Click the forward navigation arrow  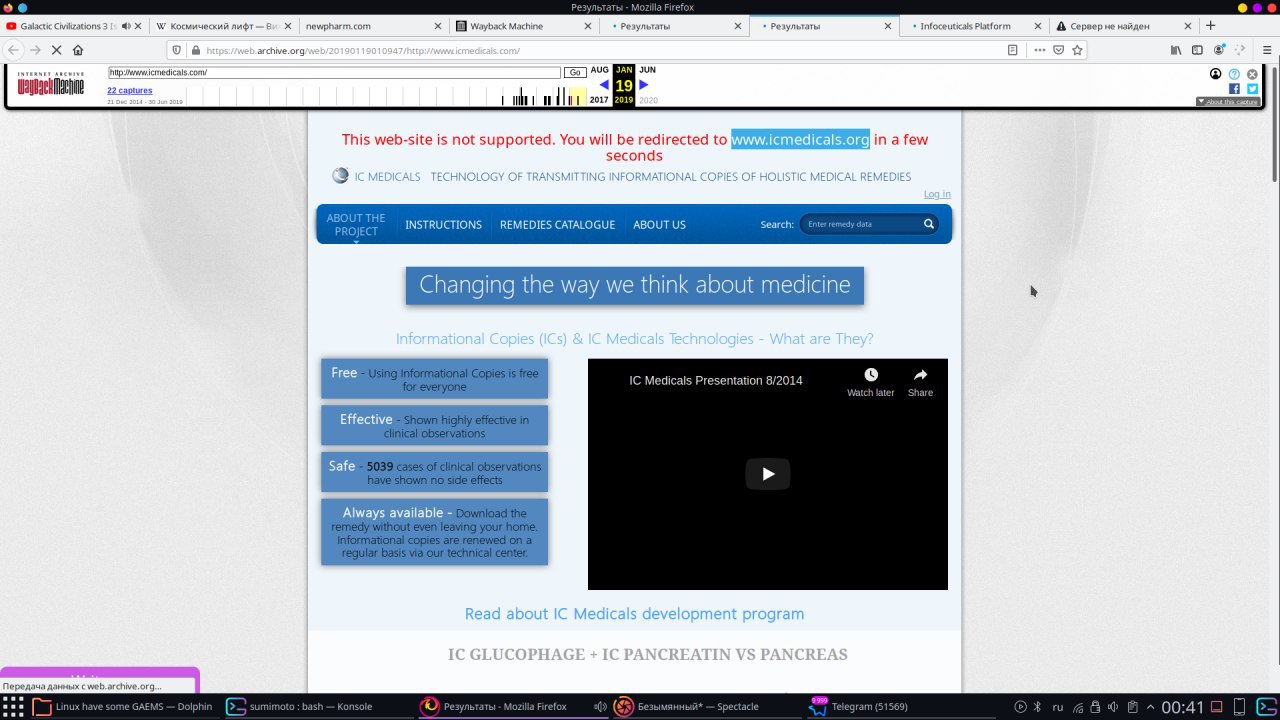tap(35, 50)
